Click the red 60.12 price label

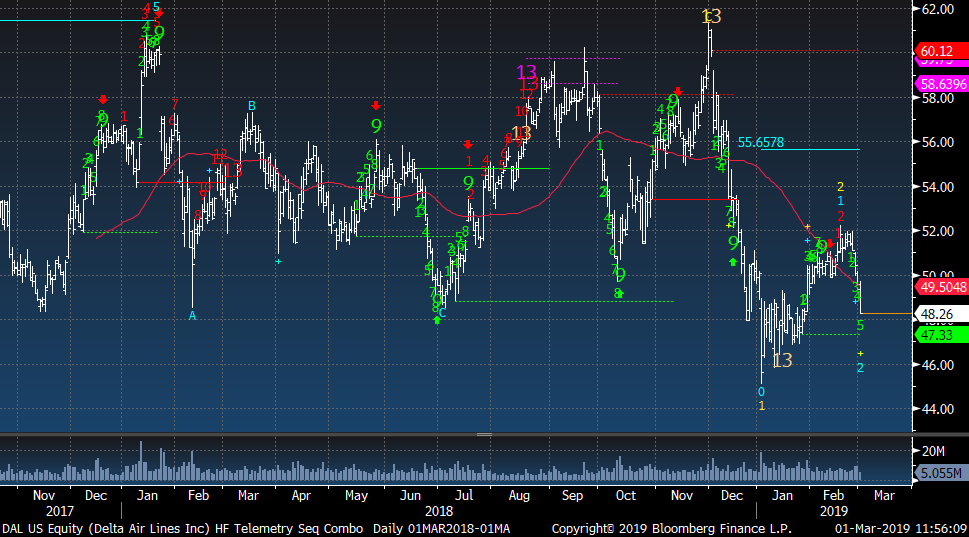pyautogui.click(x=940, y=51)
